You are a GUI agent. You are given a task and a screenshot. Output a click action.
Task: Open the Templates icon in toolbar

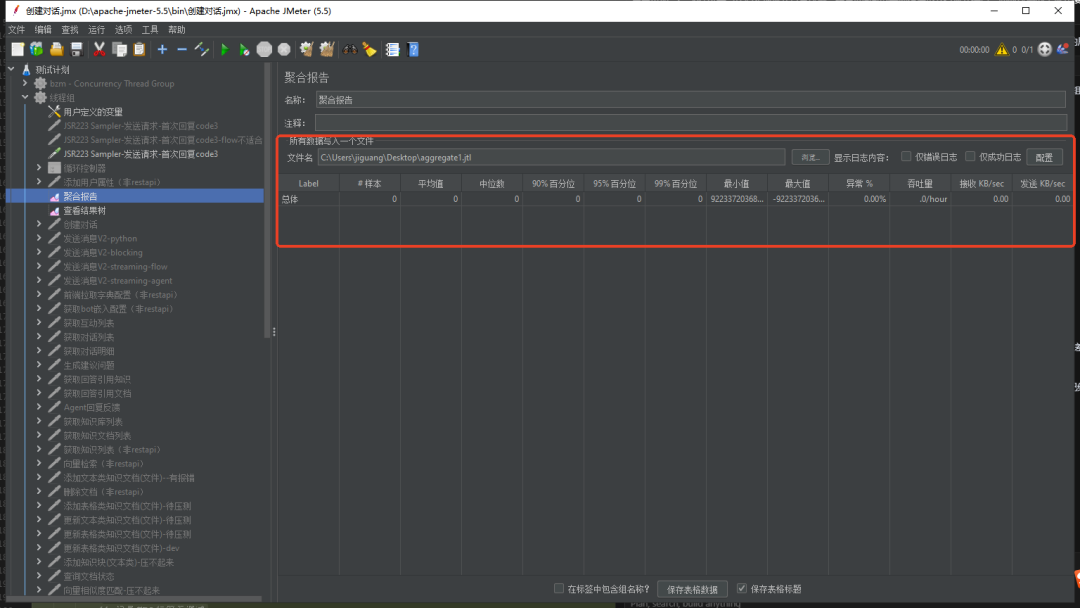point(37,49)
